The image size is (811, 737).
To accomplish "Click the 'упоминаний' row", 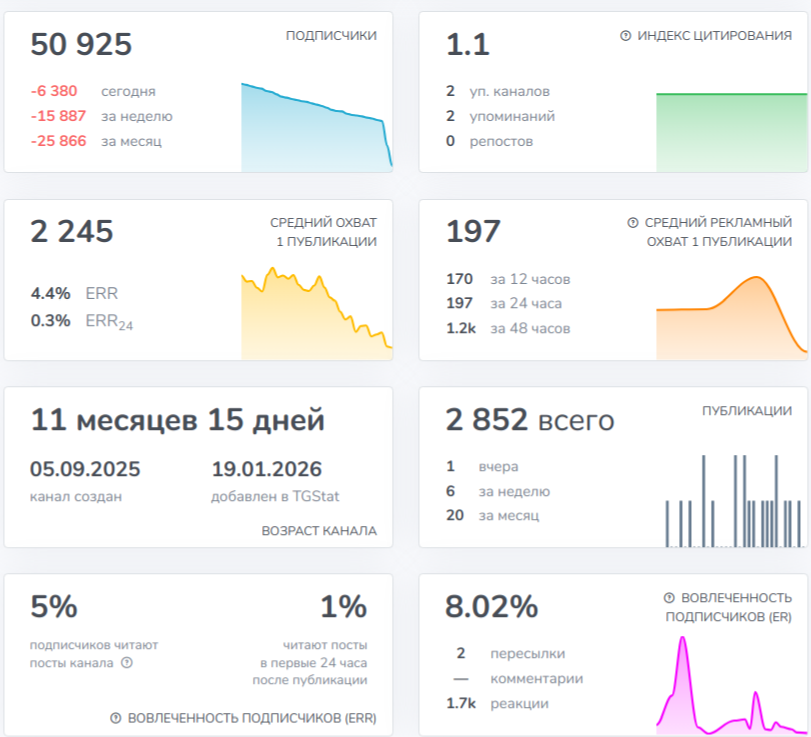I will click(x=500, y=116).
